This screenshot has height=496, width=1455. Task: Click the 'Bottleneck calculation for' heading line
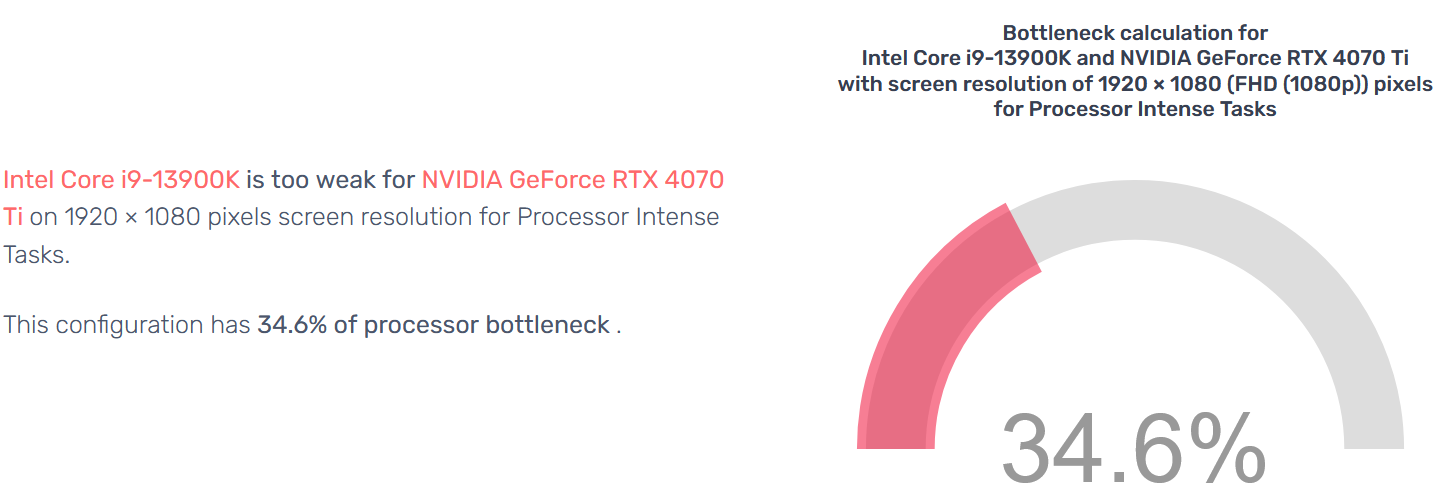point(1134,33)
